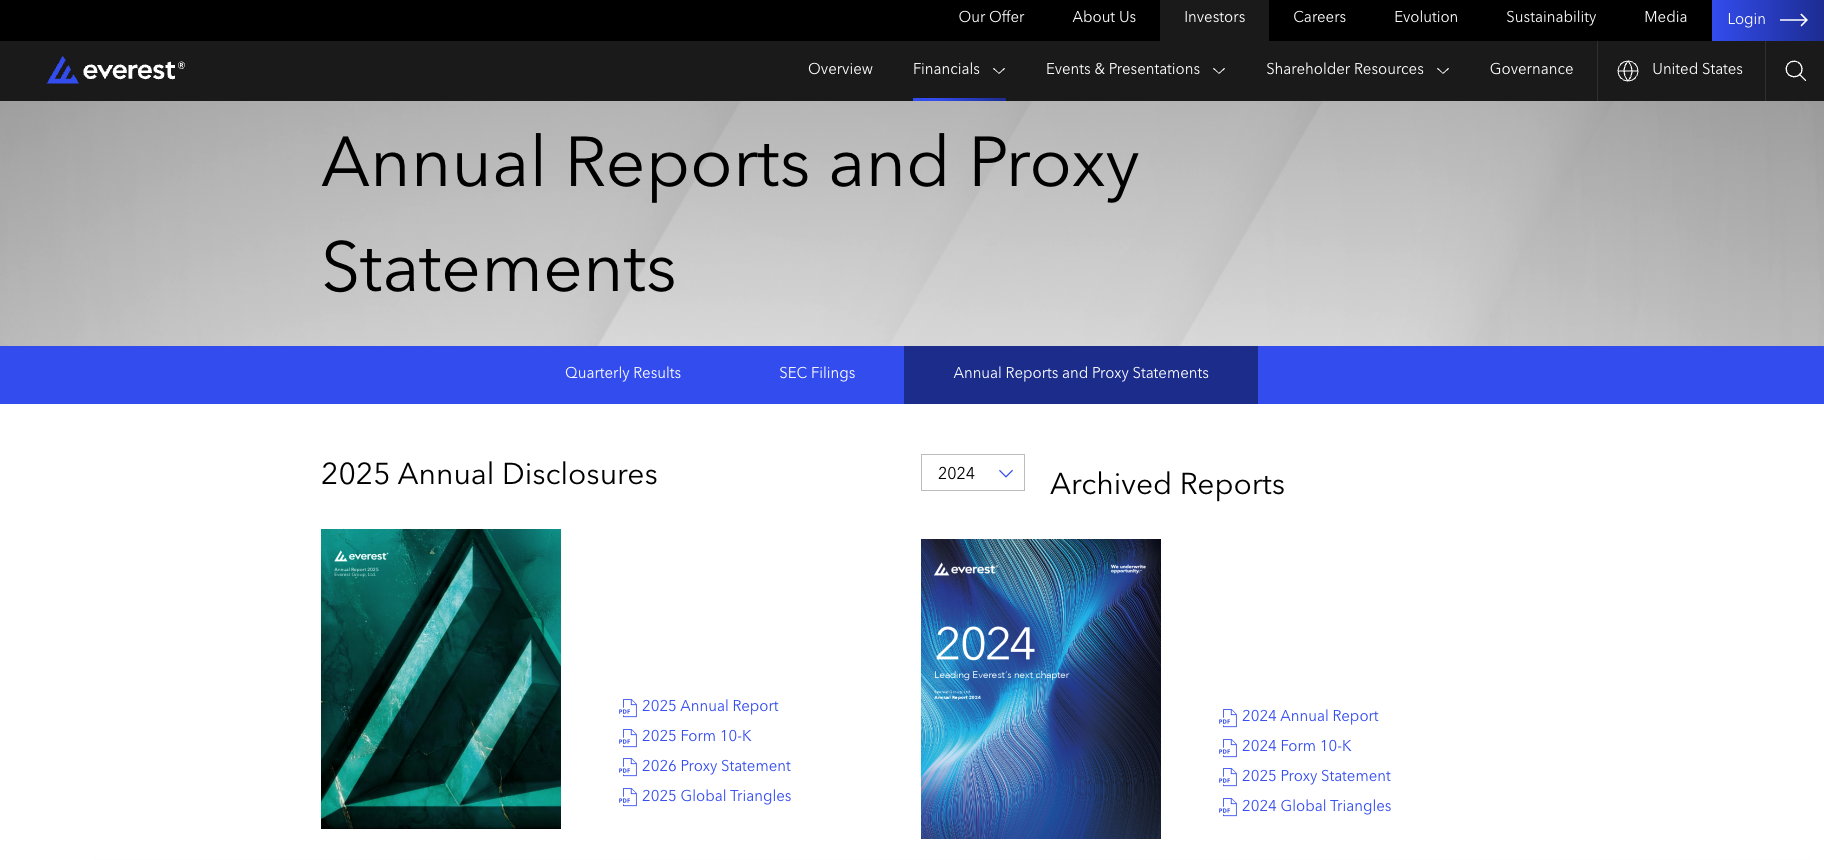Click PDF icon beside 2025 Proxy Statement
Image resolution: width=1824 pixels, height=860 pixels.
click(x=1228, y=778)
